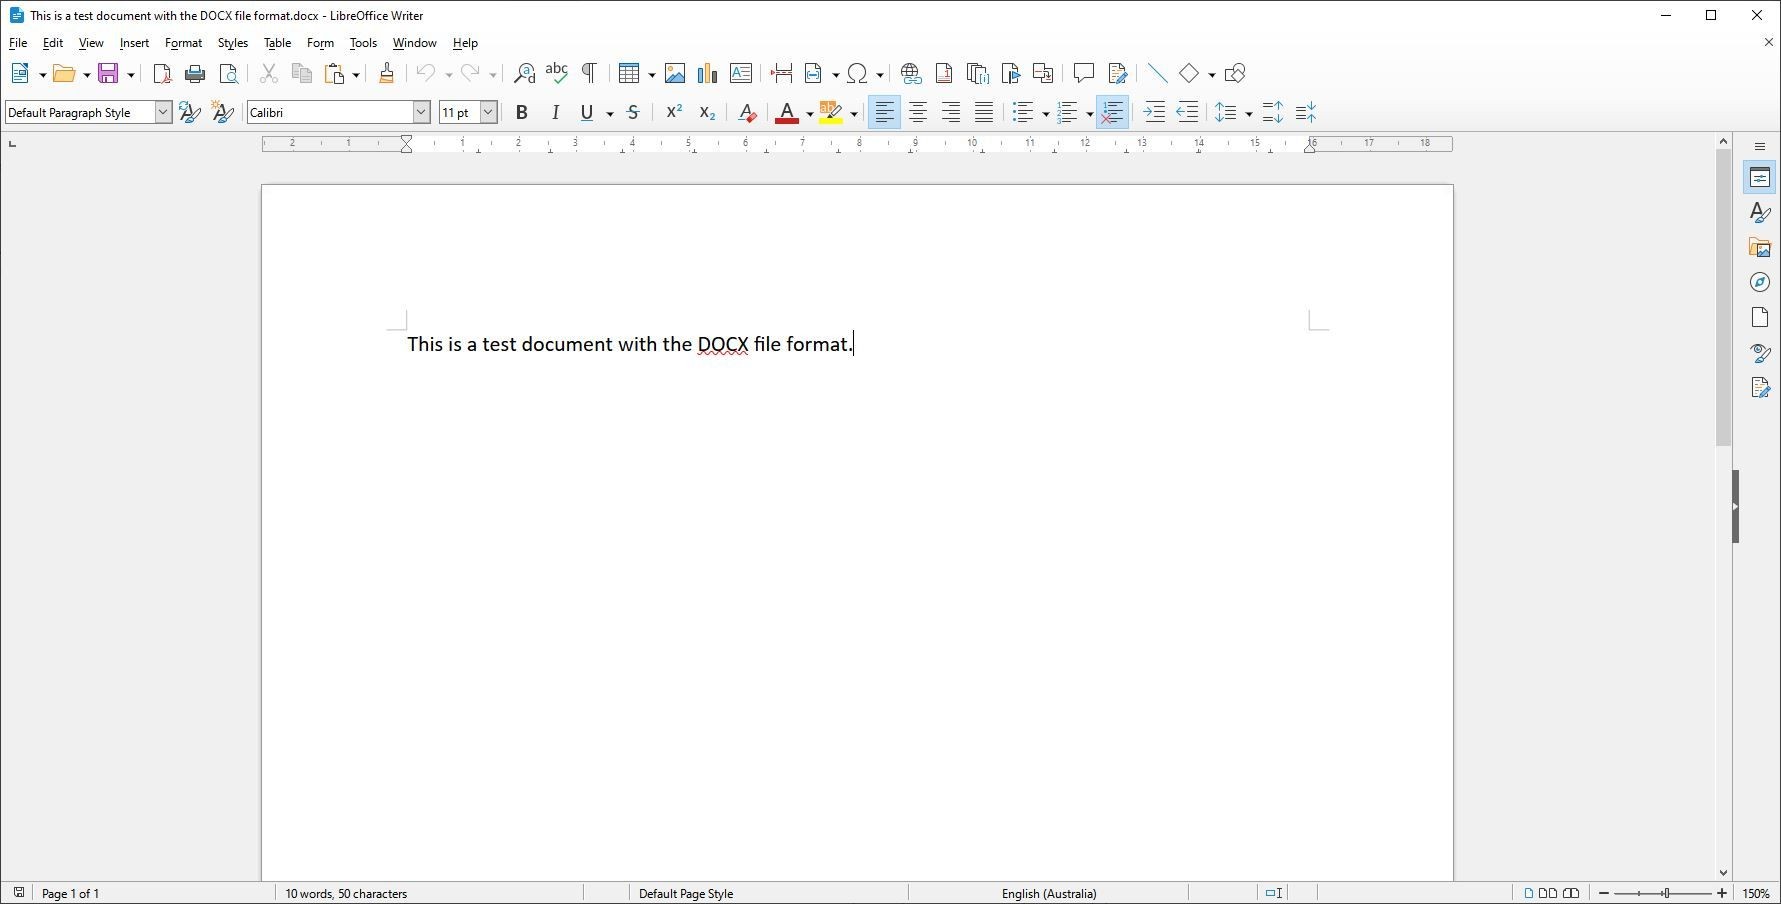
Task: Open highlighting color dropdown arrow
Action: [853, 113]
